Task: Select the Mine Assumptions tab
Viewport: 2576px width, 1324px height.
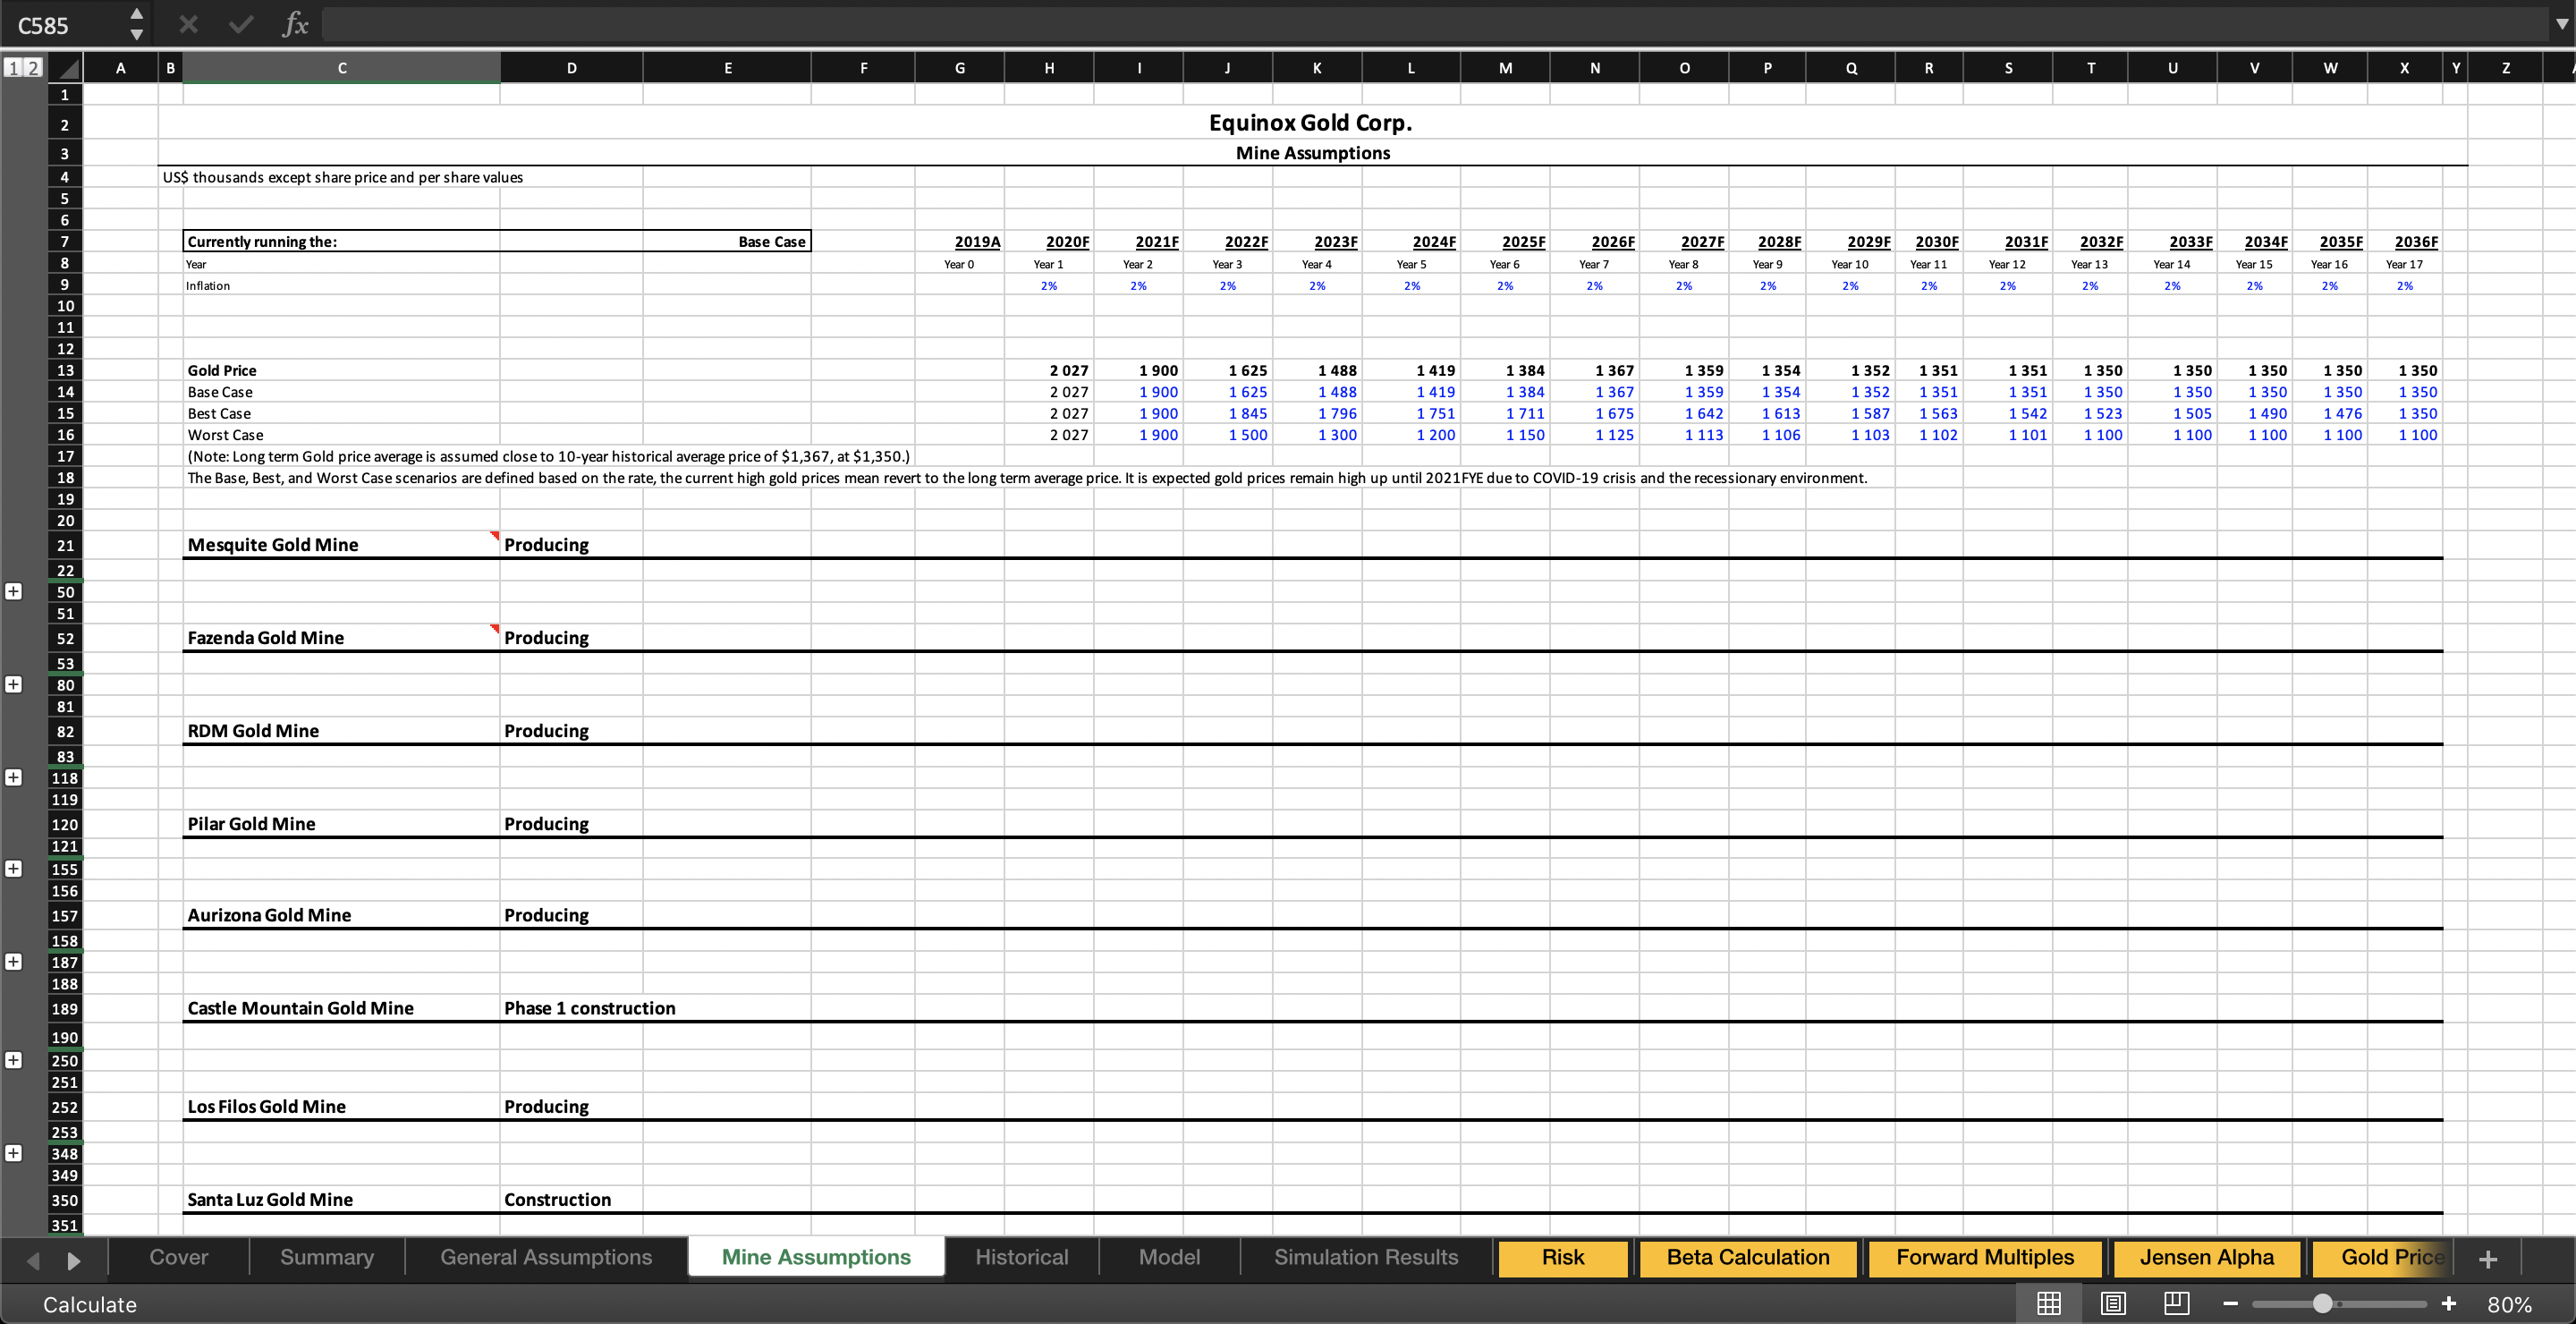Action: pyautogui.click(x=816, y=1257)
